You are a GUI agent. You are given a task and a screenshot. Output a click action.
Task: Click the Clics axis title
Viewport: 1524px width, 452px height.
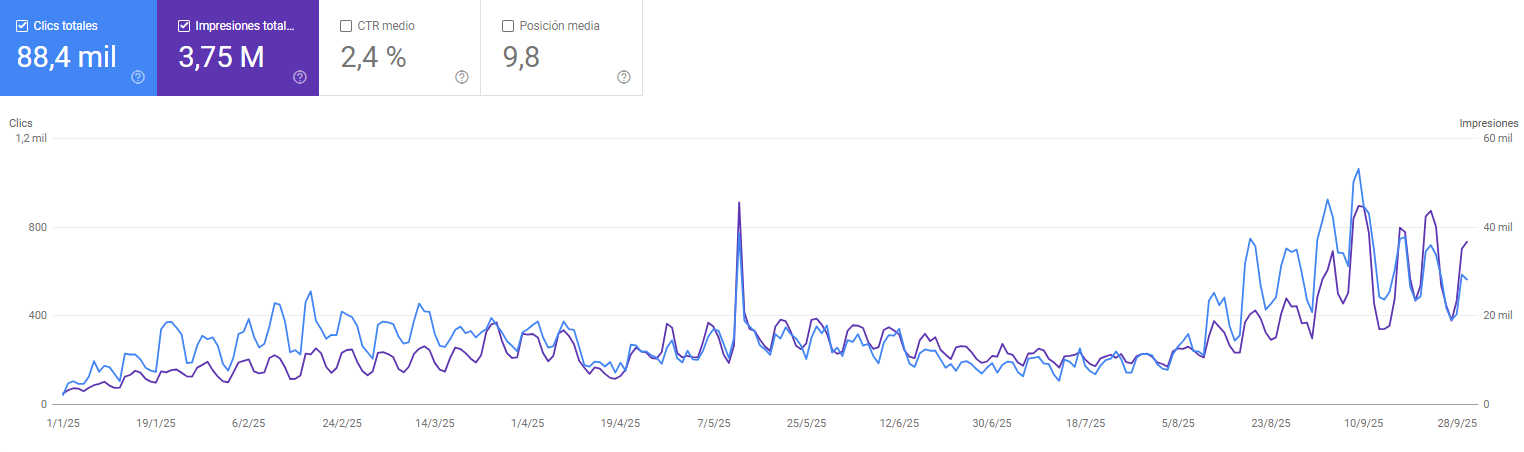(x=21, y=123)
